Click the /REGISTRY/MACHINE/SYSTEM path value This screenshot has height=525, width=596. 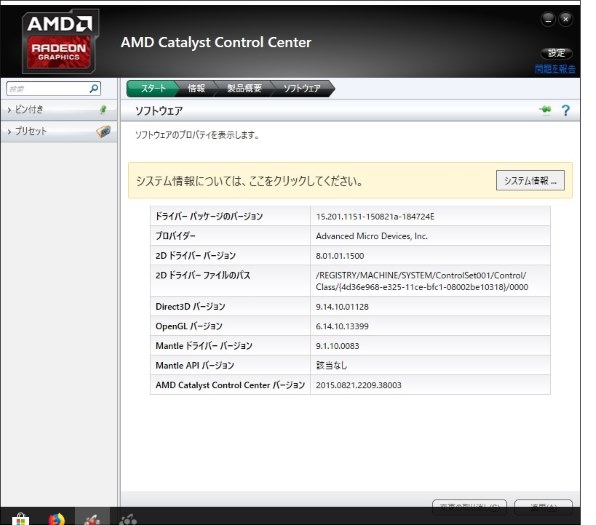pos(422,281)
